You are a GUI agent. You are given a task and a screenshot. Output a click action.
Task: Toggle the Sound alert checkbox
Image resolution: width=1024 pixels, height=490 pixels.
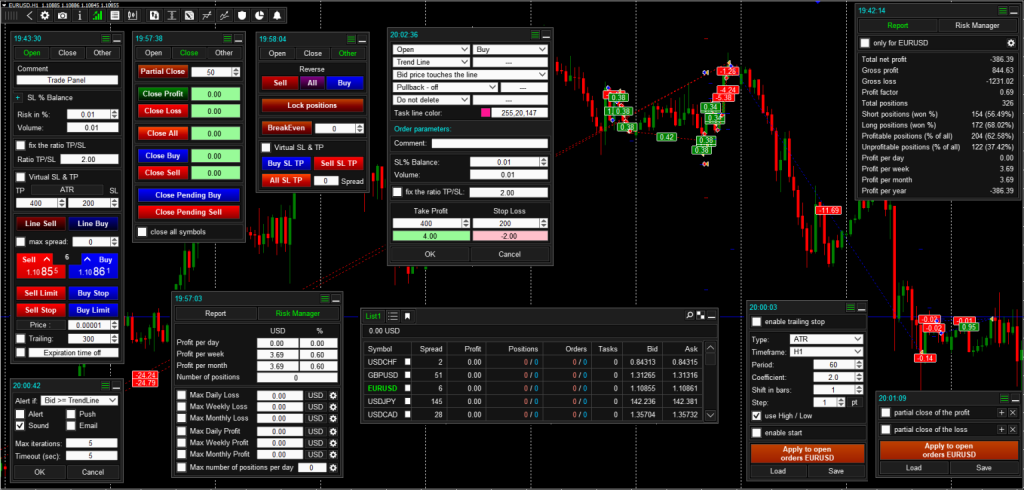(x=22, y=426)
